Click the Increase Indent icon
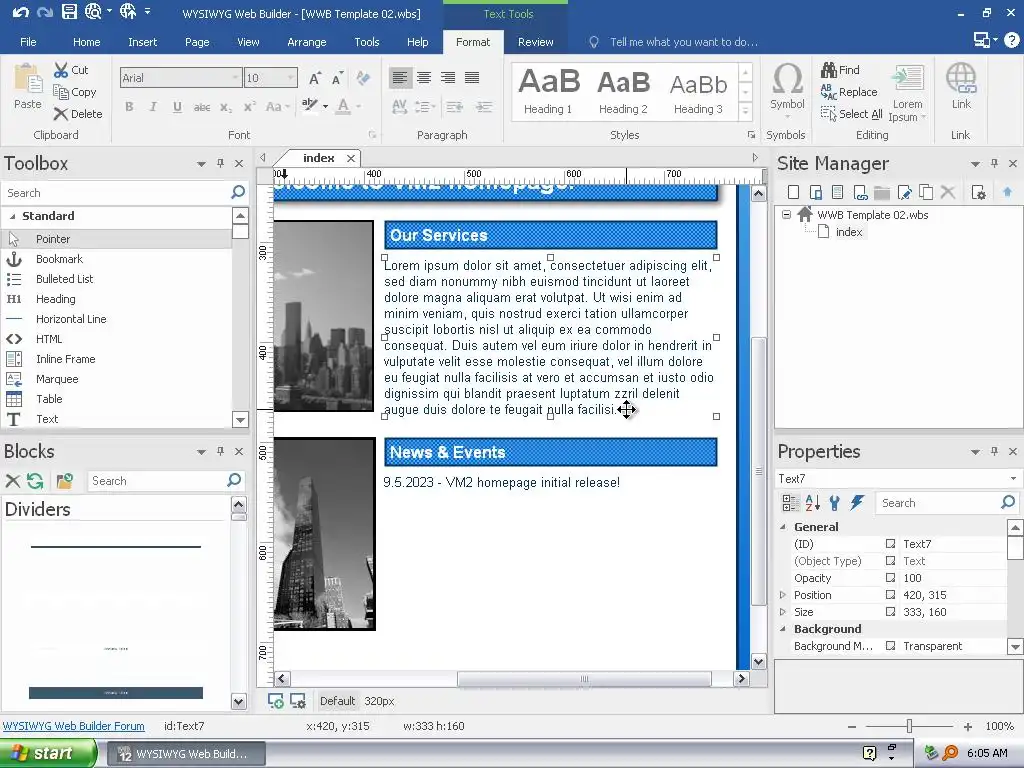The image size is (1024, 768). tap(483, 106)
